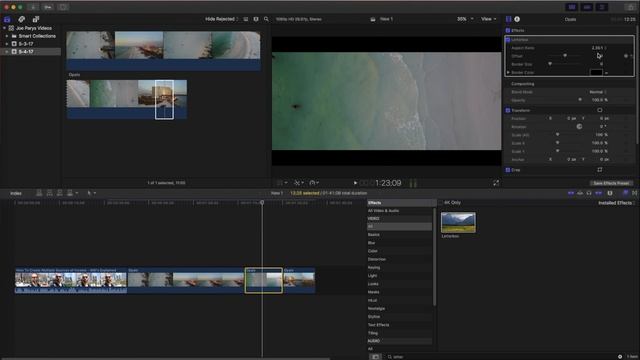
Task: Toggle the Effects section checkbox
Action: point(508,31)
